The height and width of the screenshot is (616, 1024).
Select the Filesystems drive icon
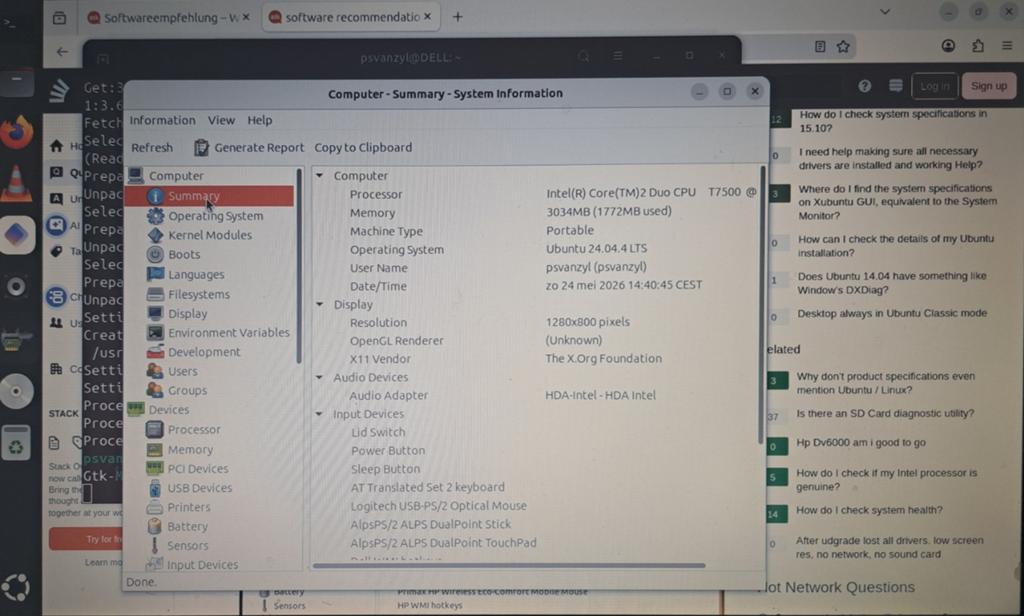pyautogui.click(x=155, y=294)
